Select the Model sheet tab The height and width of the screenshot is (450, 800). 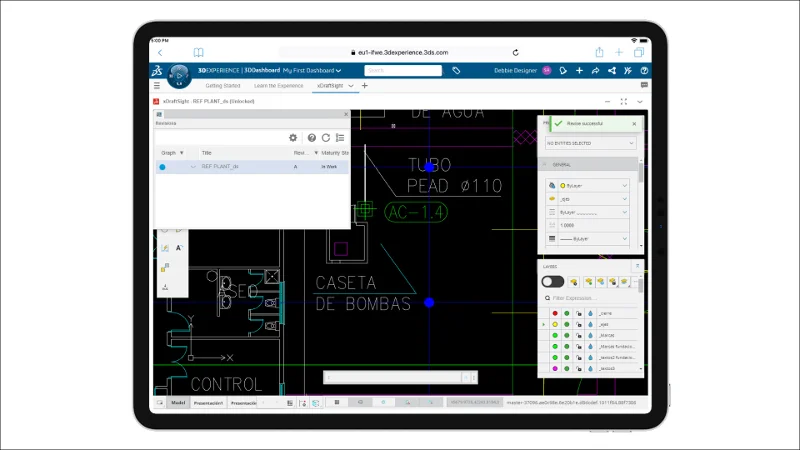(x=178, y=403)
